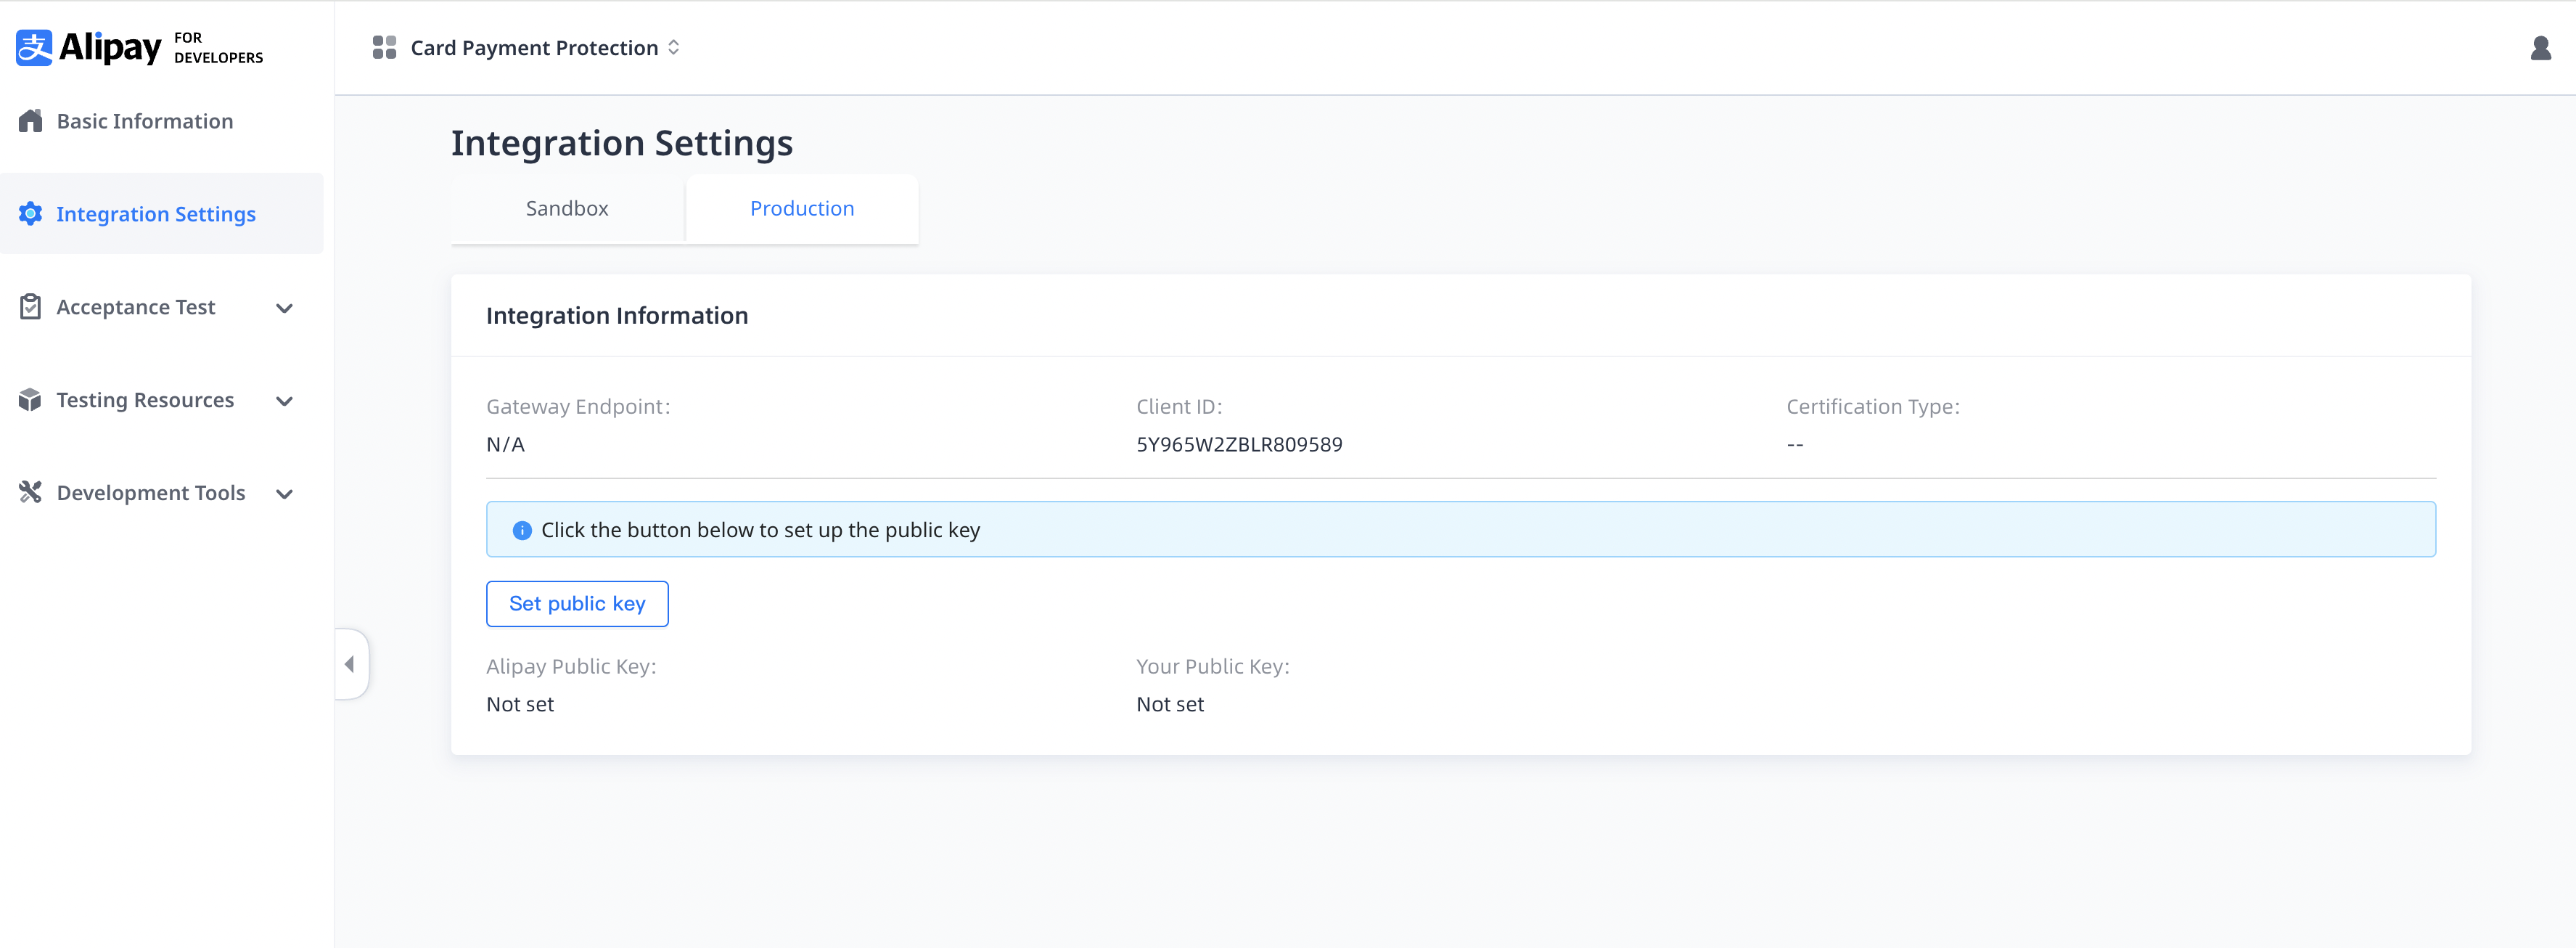Open the user profile icon
The image size is (2576, 948).
point(2540,48)
